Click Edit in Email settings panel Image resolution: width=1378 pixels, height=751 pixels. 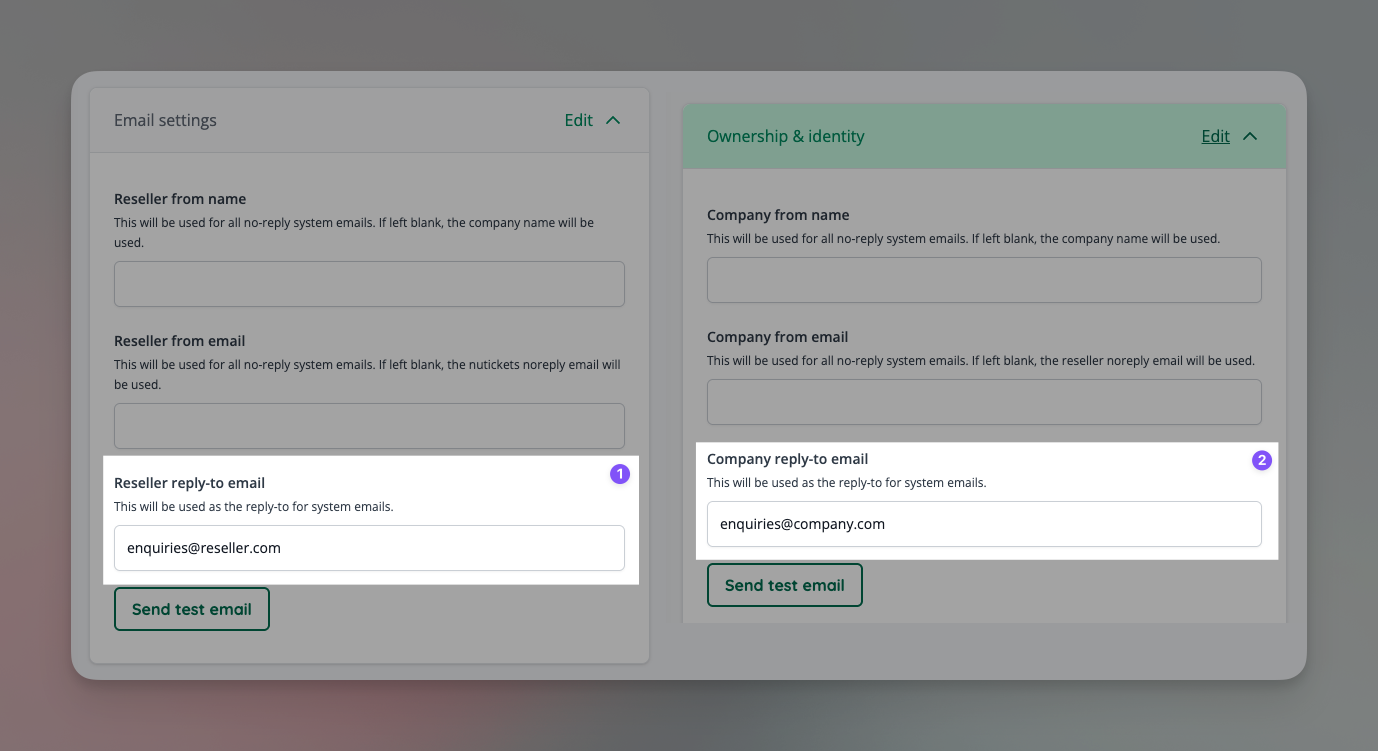point(578,120)
